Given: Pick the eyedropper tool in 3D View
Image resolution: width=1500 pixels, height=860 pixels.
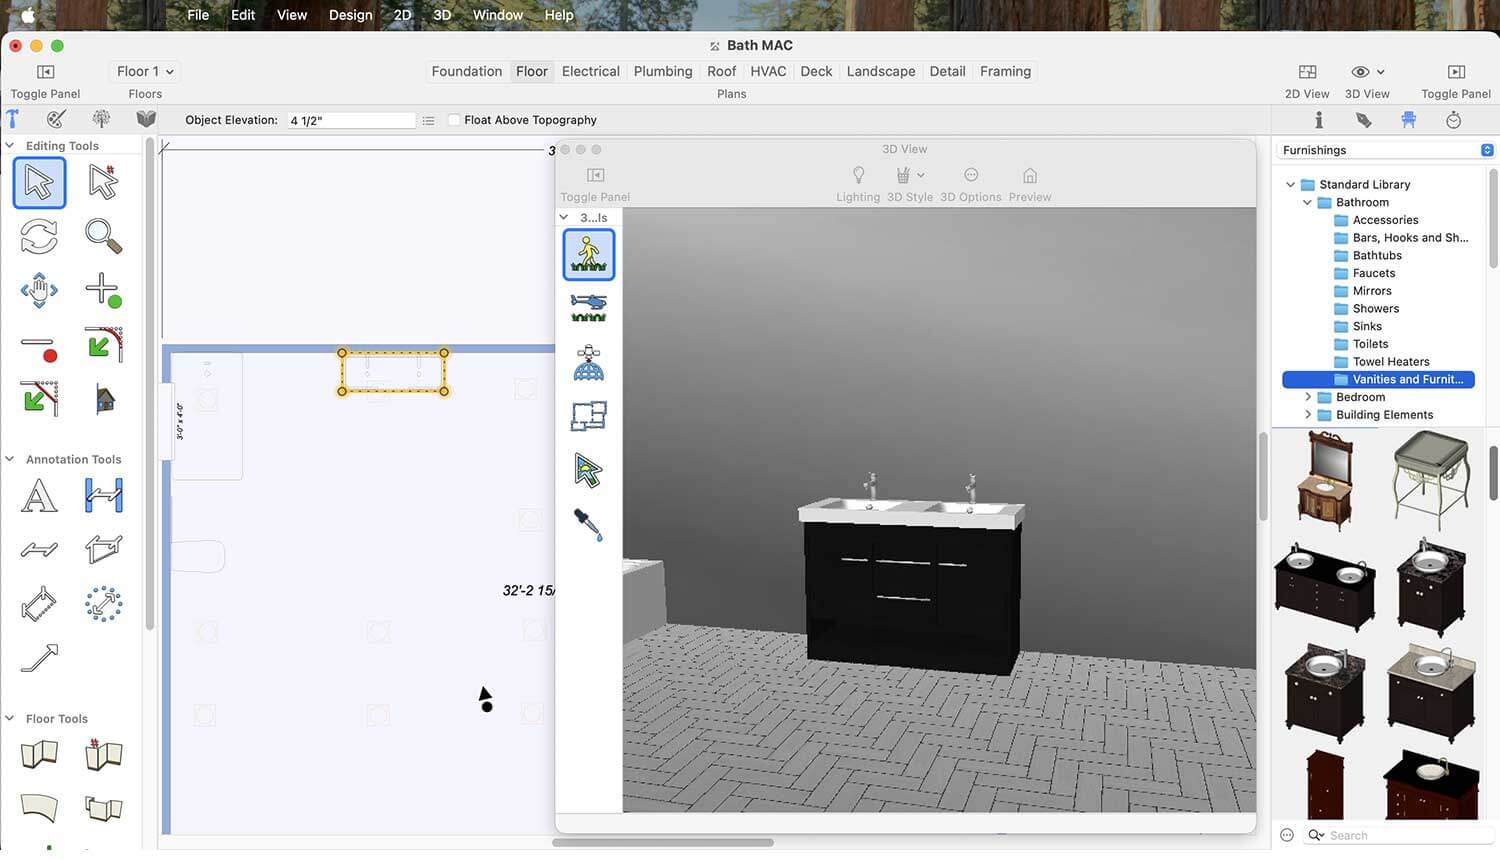Looking at the screenshot, I should pyautogui.click(x=588, y=524).
